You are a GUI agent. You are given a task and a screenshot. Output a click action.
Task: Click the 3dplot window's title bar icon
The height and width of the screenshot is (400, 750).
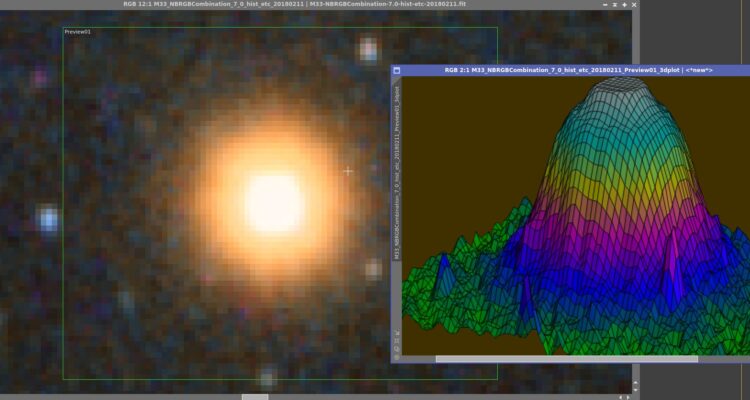pos(397,70)
